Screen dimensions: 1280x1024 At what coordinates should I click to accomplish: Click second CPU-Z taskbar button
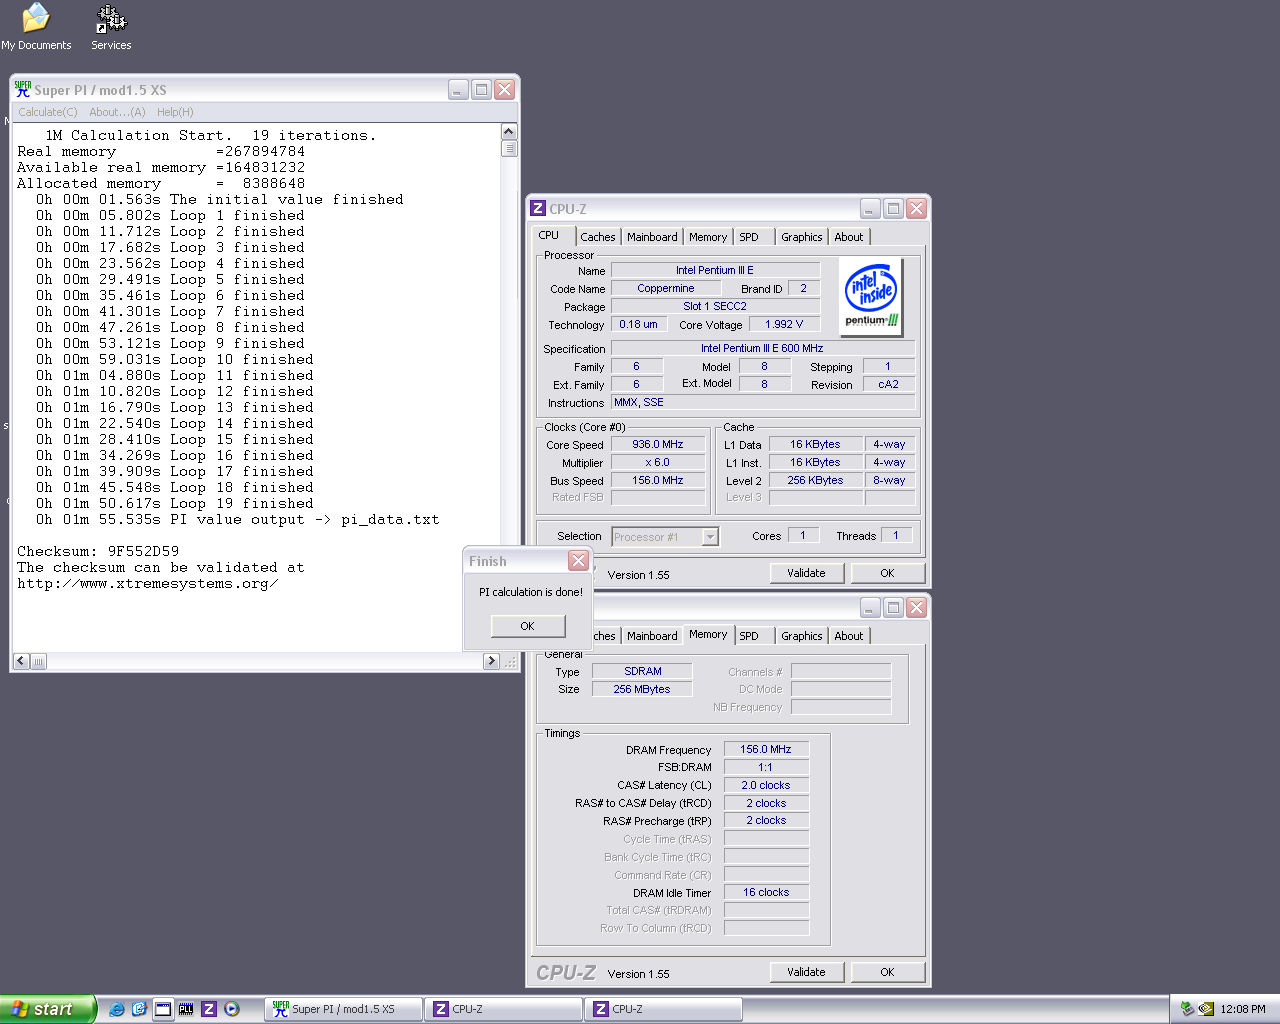663,1009
